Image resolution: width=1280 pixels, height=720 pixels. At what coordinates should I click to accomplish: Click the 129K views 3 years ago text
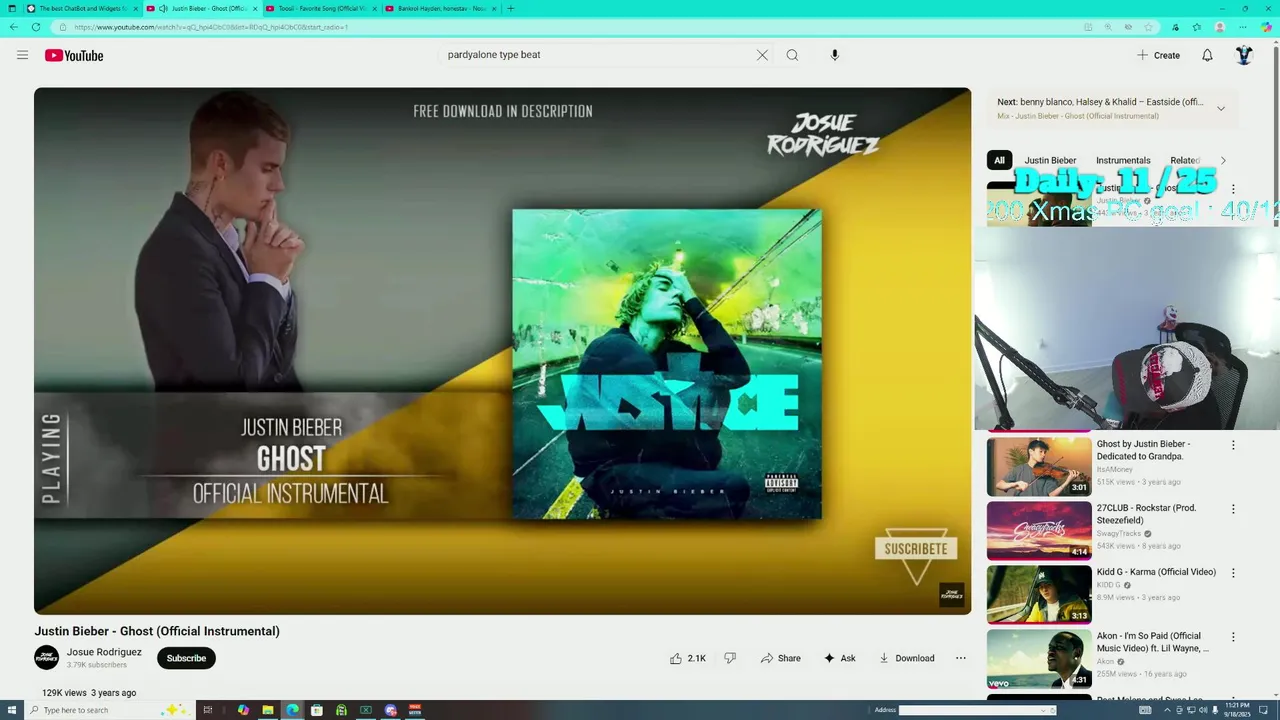pyautogui.click(x=89, y=692)
